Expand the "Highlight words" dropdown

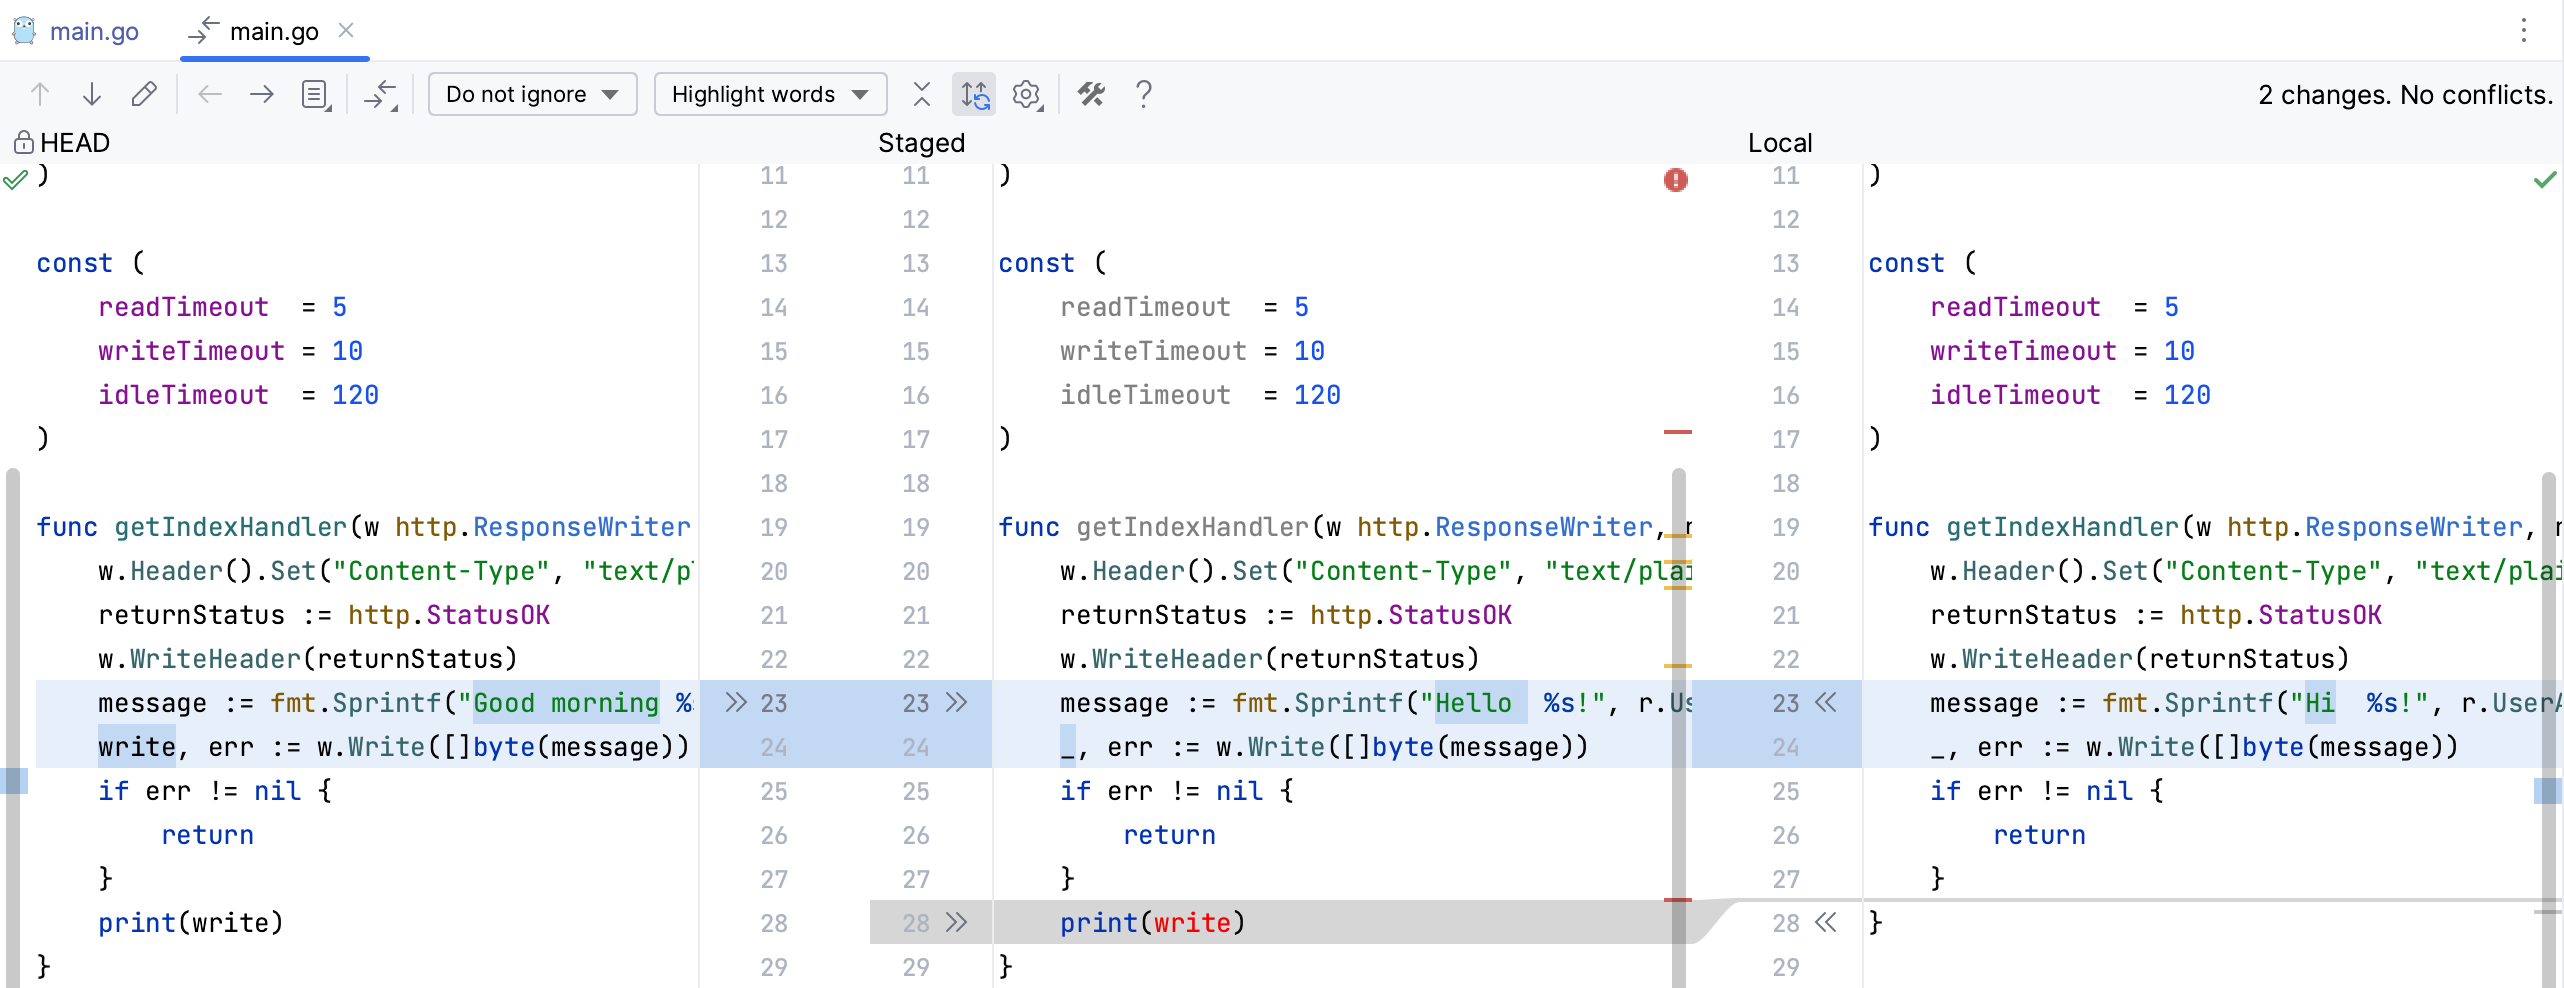tap(770, 94)
